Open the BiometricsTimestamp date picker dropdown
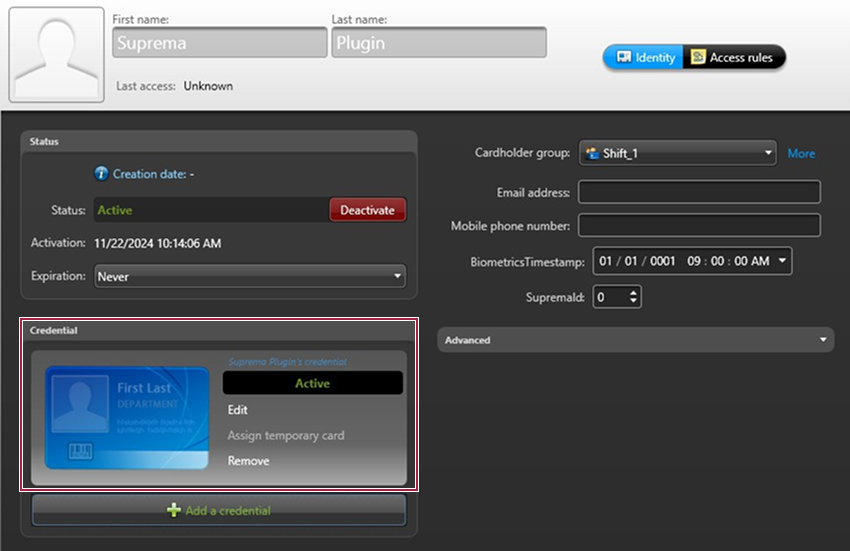The width and height of the screenshot is (850, 551). (x=782, y=261)
